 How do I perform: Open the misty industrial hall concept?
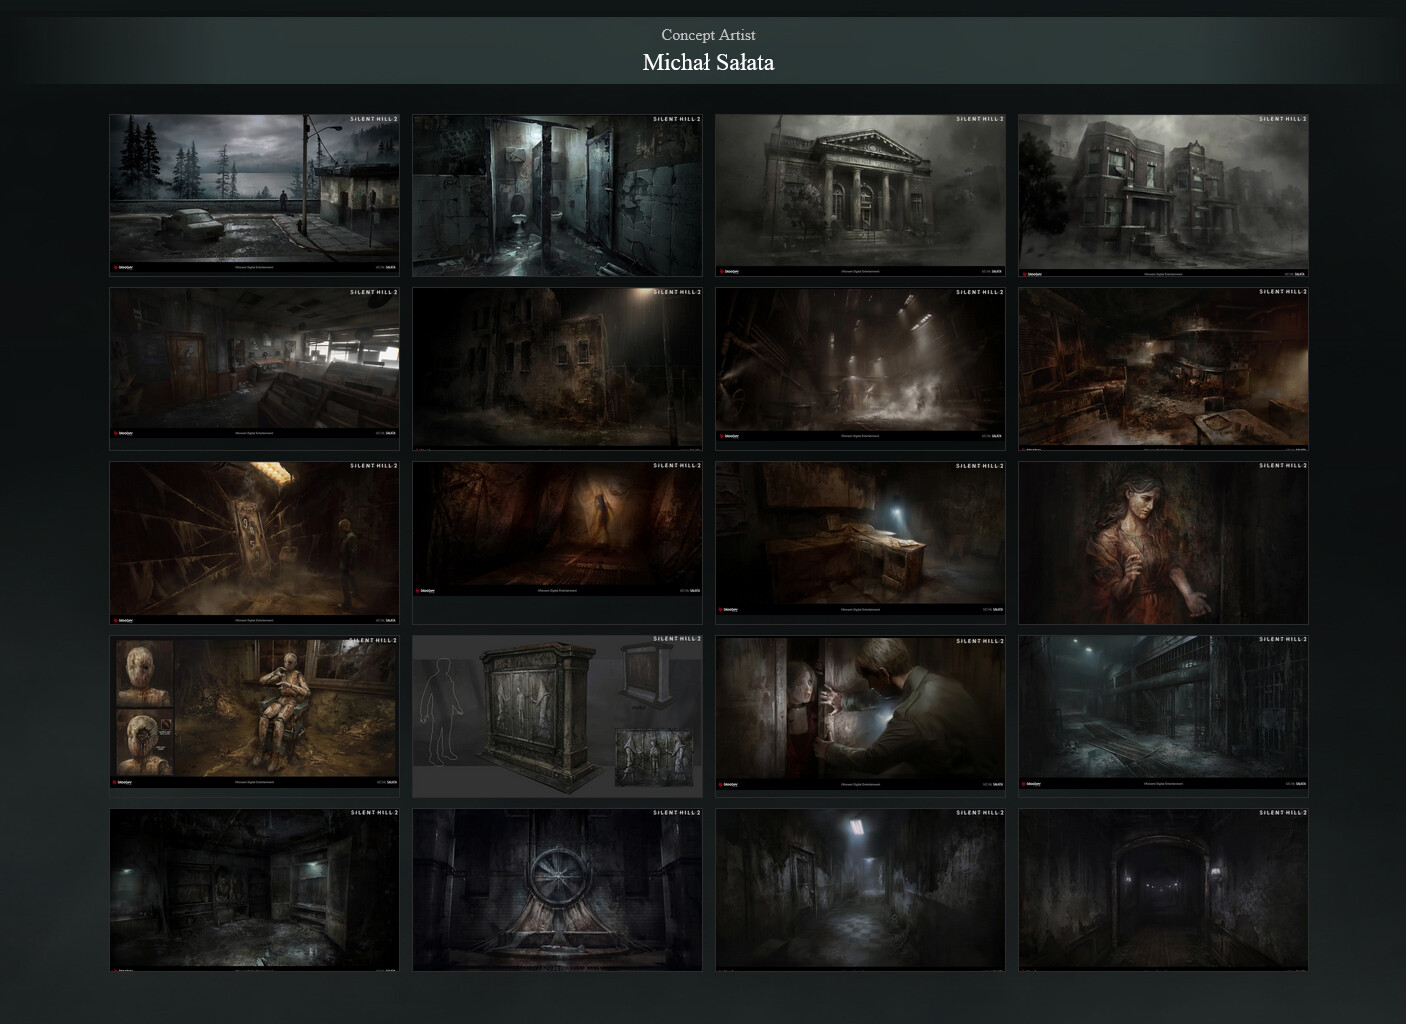tap(861, 366)
